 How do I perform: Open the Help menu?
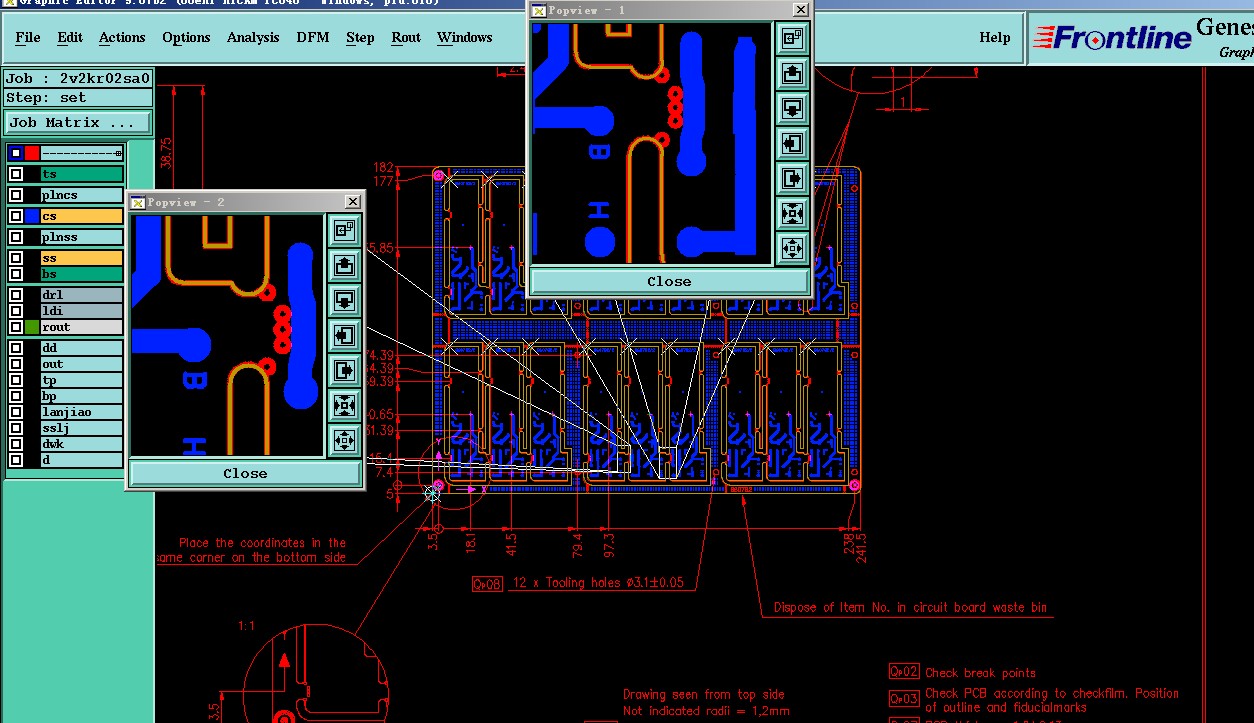point(995,38)
